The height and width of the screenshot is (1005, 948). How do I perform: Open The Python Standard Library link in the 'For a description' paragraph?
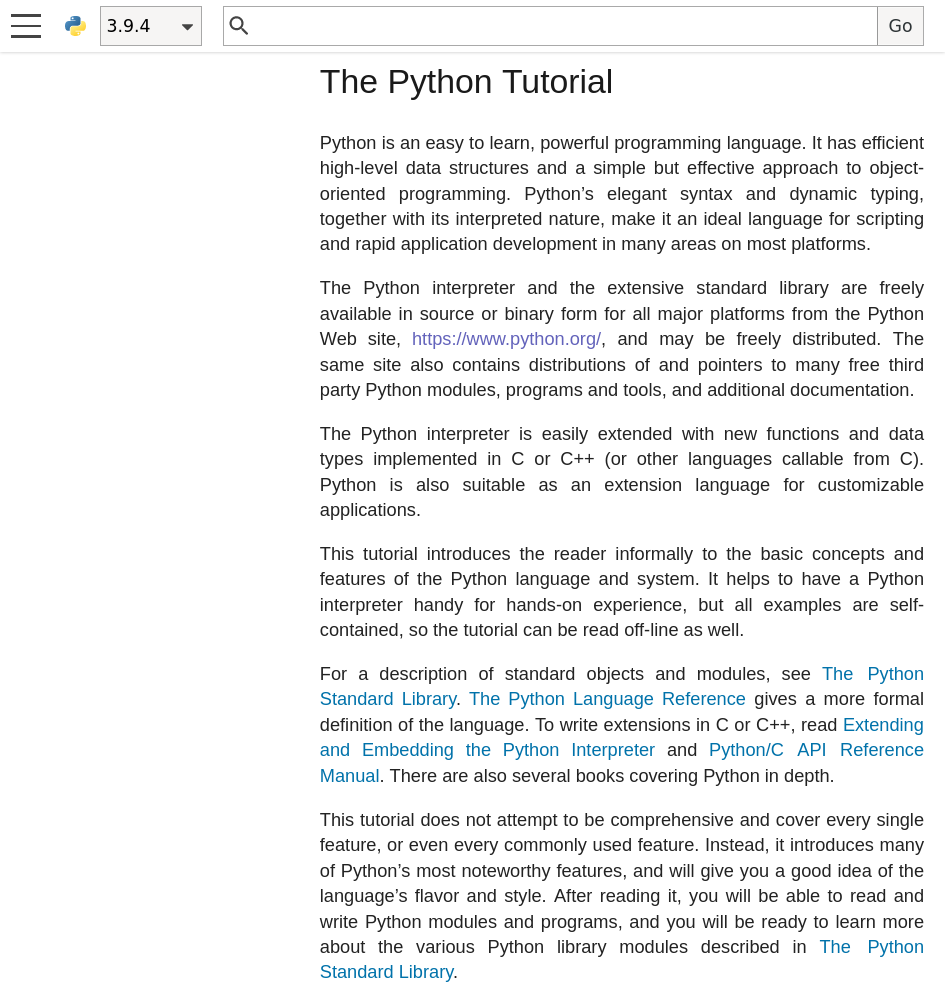tap(388, 699)
